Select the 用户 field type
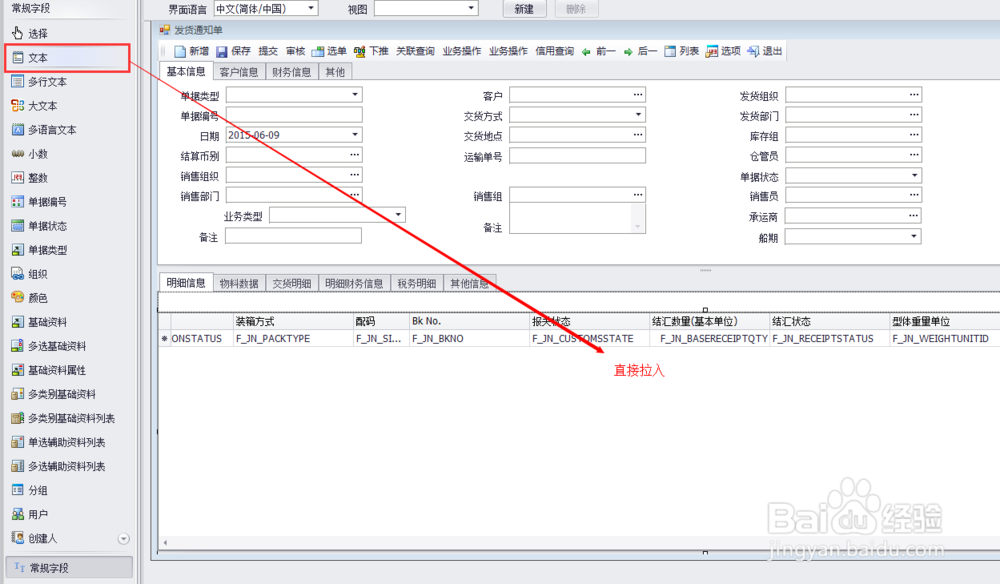 36,515
